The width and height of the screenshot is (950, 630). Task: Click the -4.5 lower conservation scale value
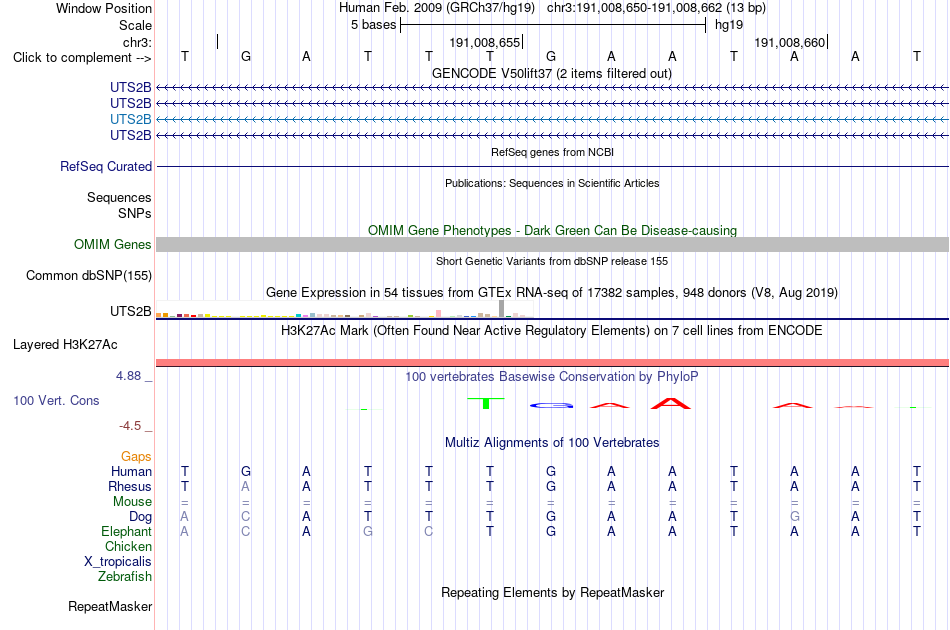click(130, 426)
